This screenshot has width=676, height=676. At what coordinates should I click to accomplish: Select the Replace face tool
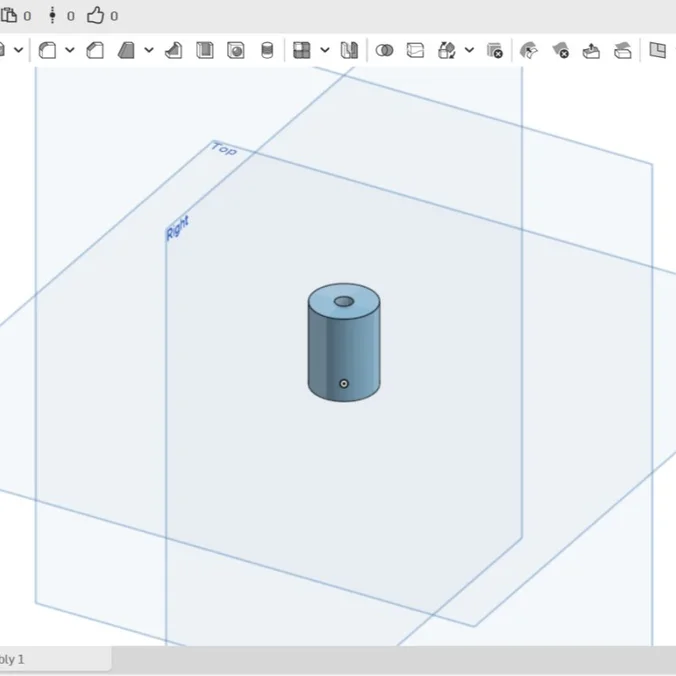[x=623, y=50]
